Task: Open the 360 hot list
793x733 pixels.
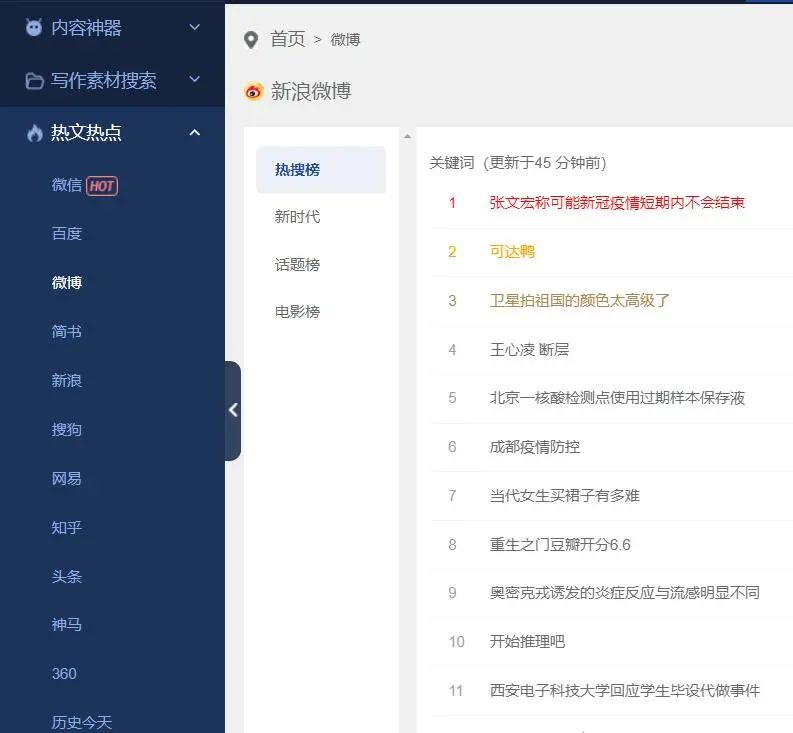Action: click(x=64, y=674)
